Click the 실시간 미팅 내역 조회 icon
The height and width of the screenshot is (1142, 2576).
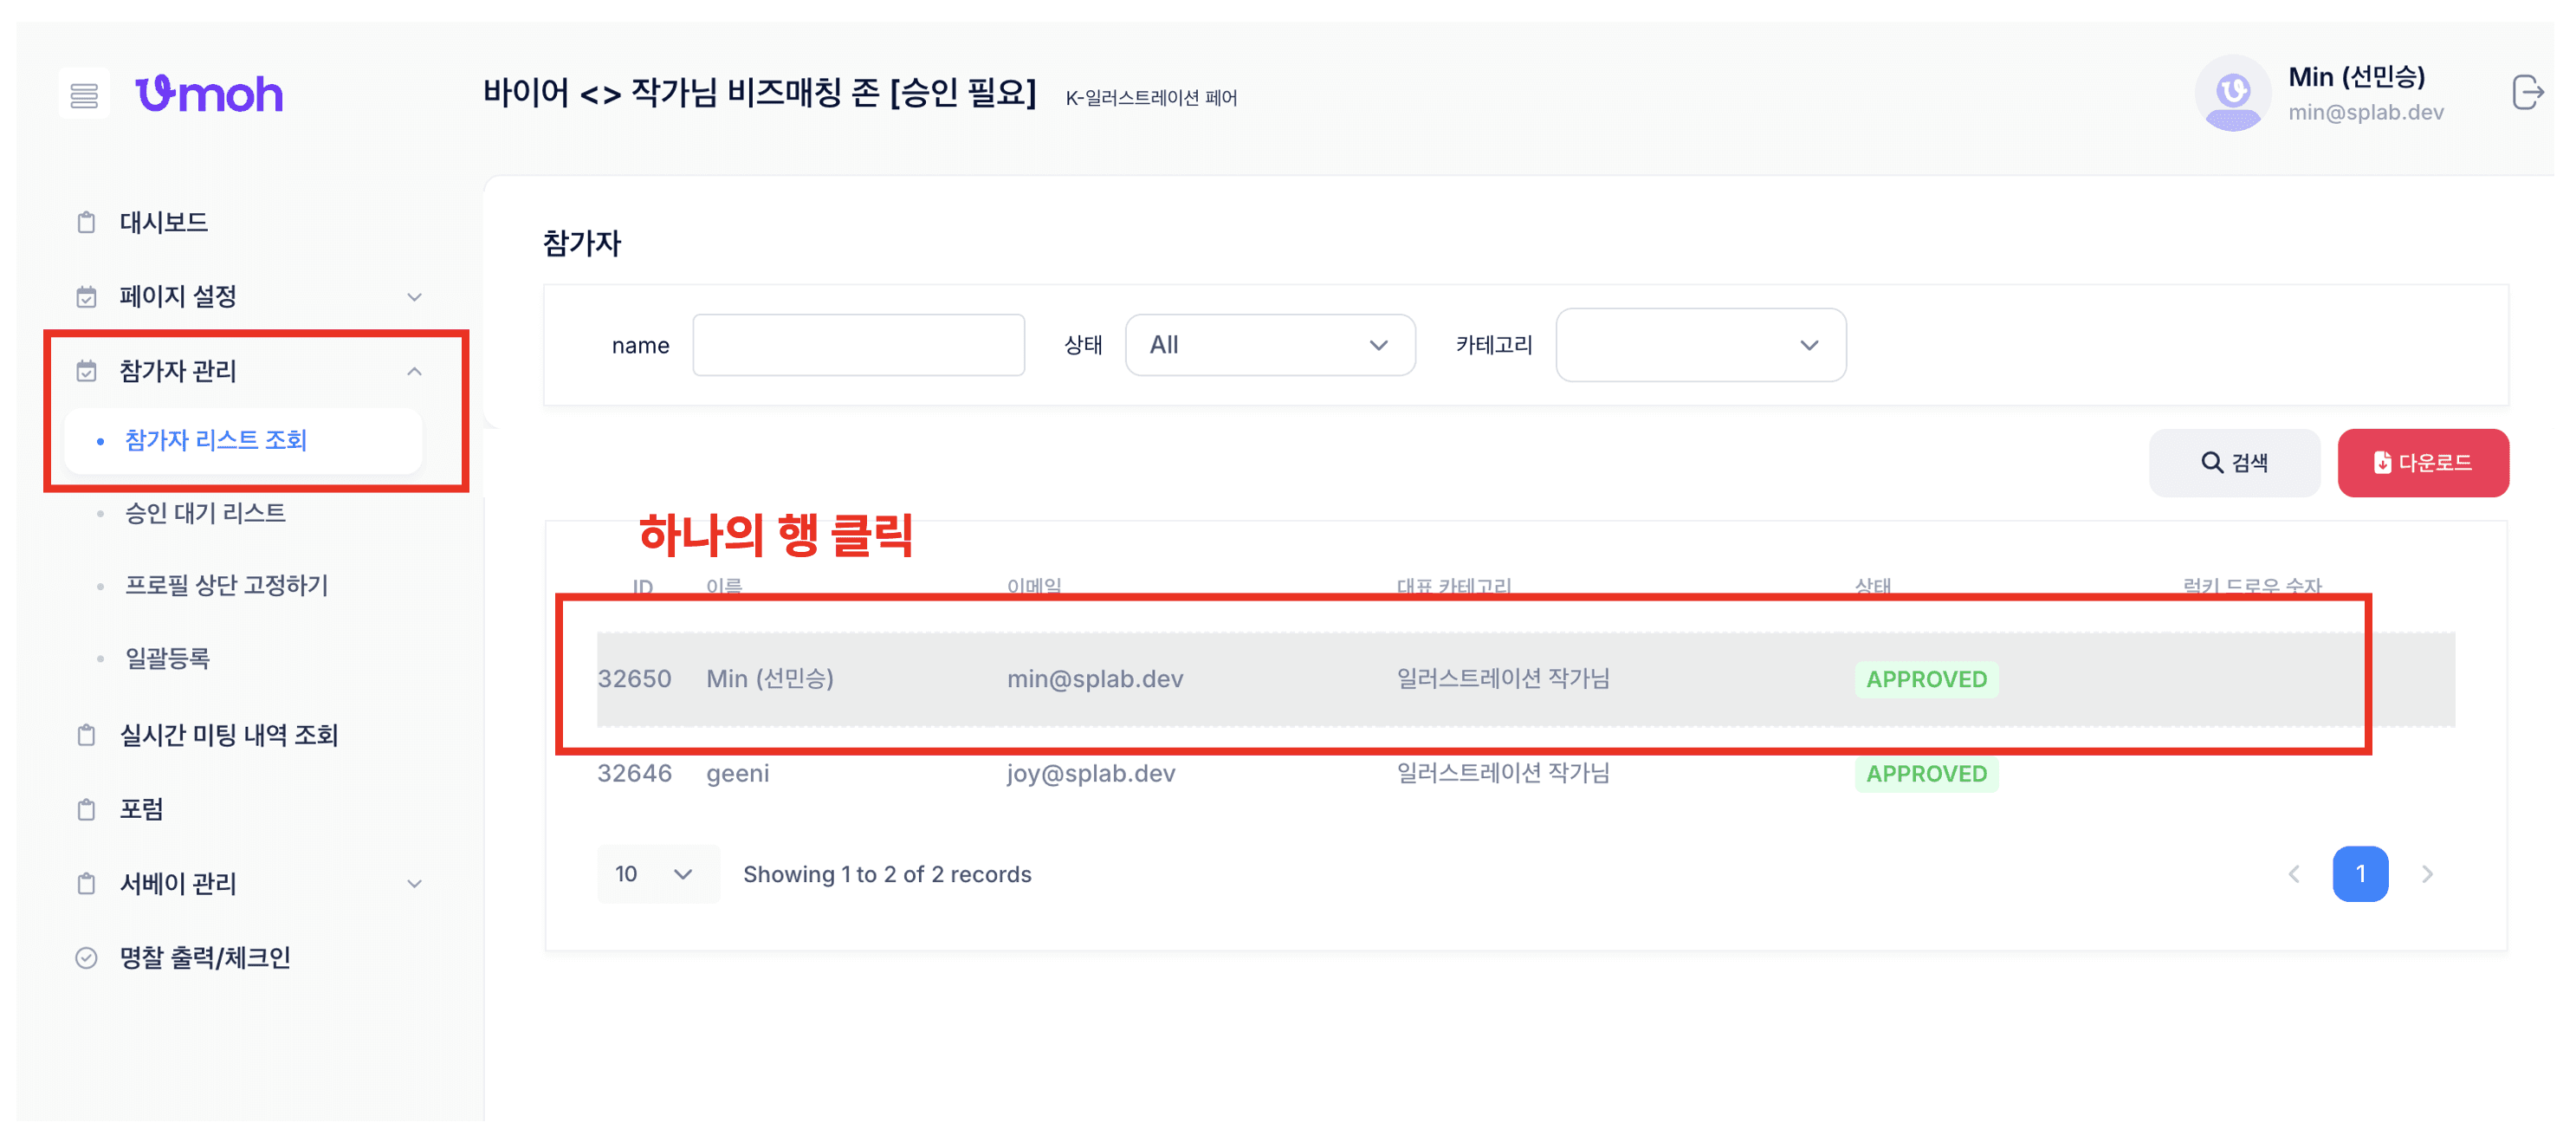coord(87,735)
